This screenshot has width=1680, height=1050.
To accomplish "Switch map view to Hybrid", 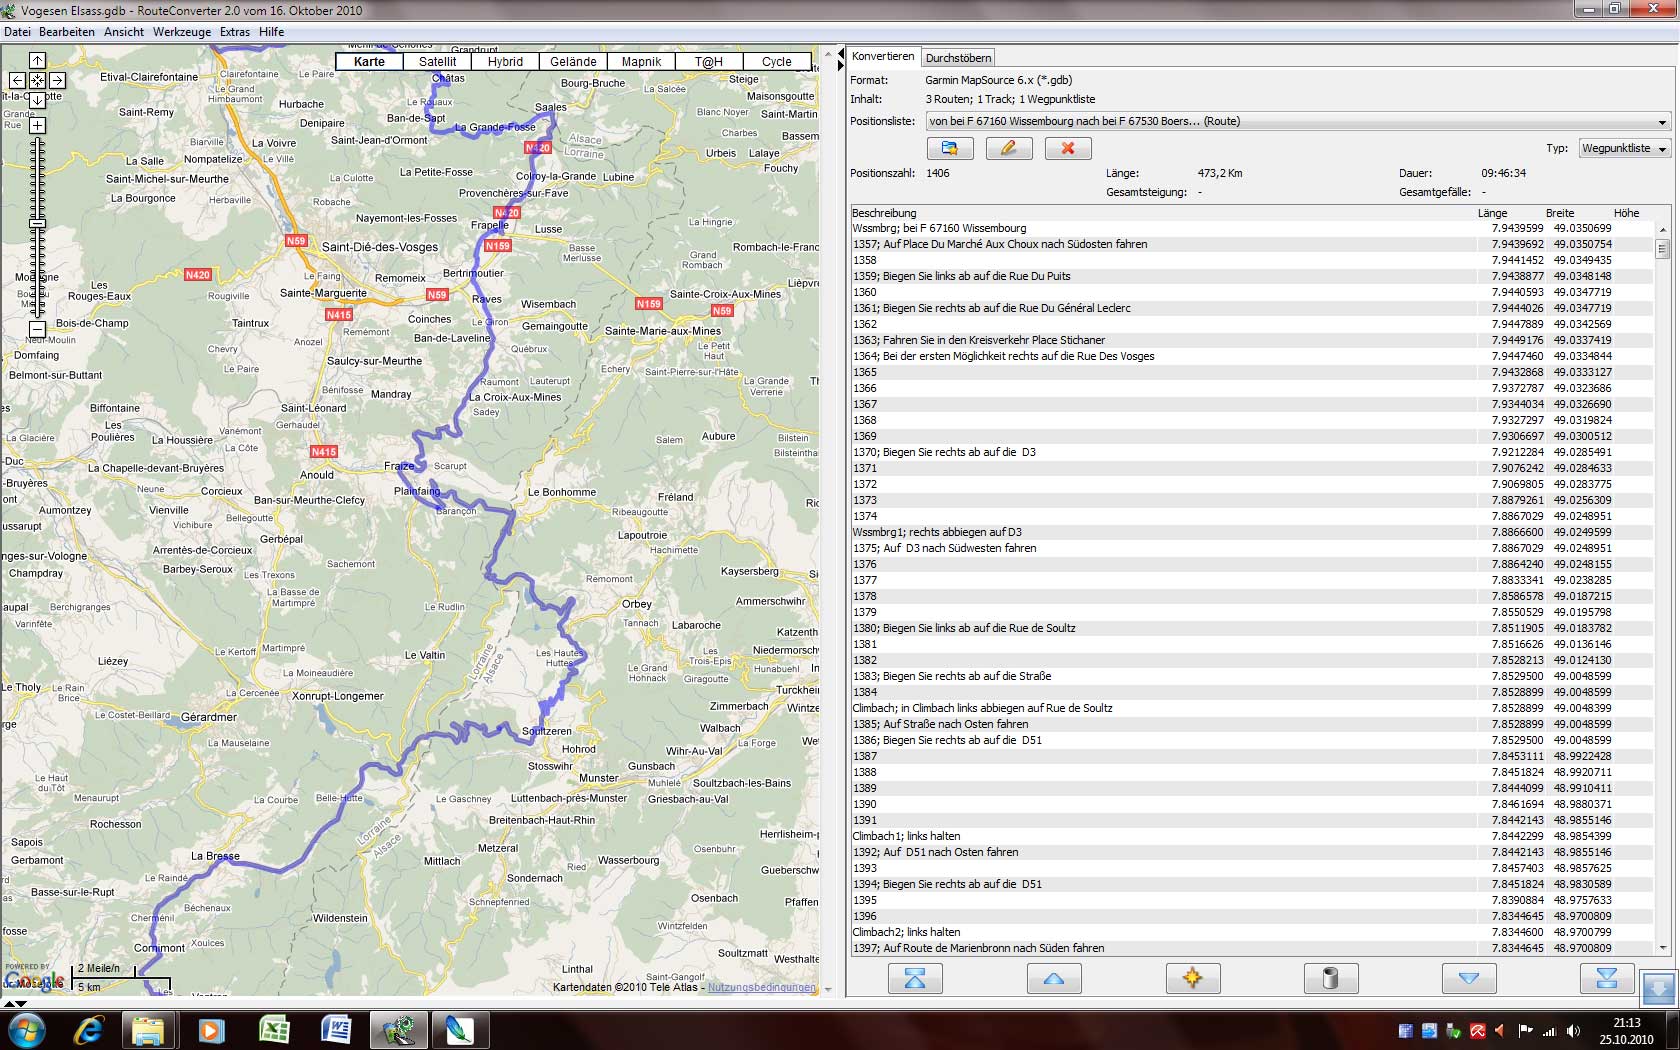I will [505, 61].
